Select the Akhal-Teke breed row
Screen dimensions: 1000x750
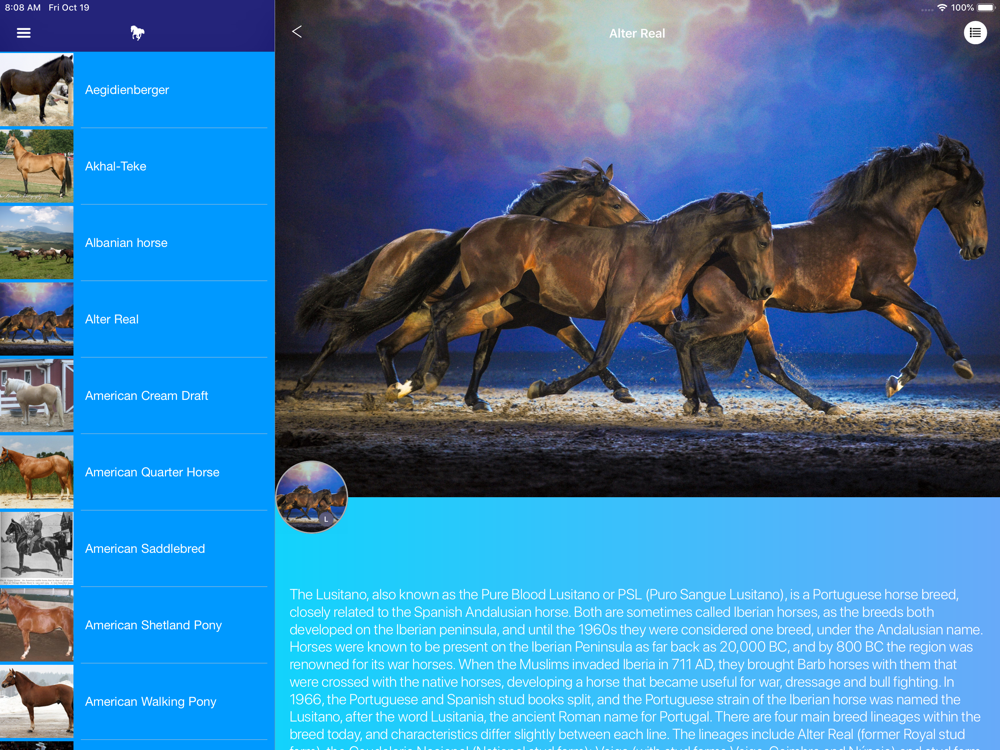pyautogui.click(x=137, y=166)
